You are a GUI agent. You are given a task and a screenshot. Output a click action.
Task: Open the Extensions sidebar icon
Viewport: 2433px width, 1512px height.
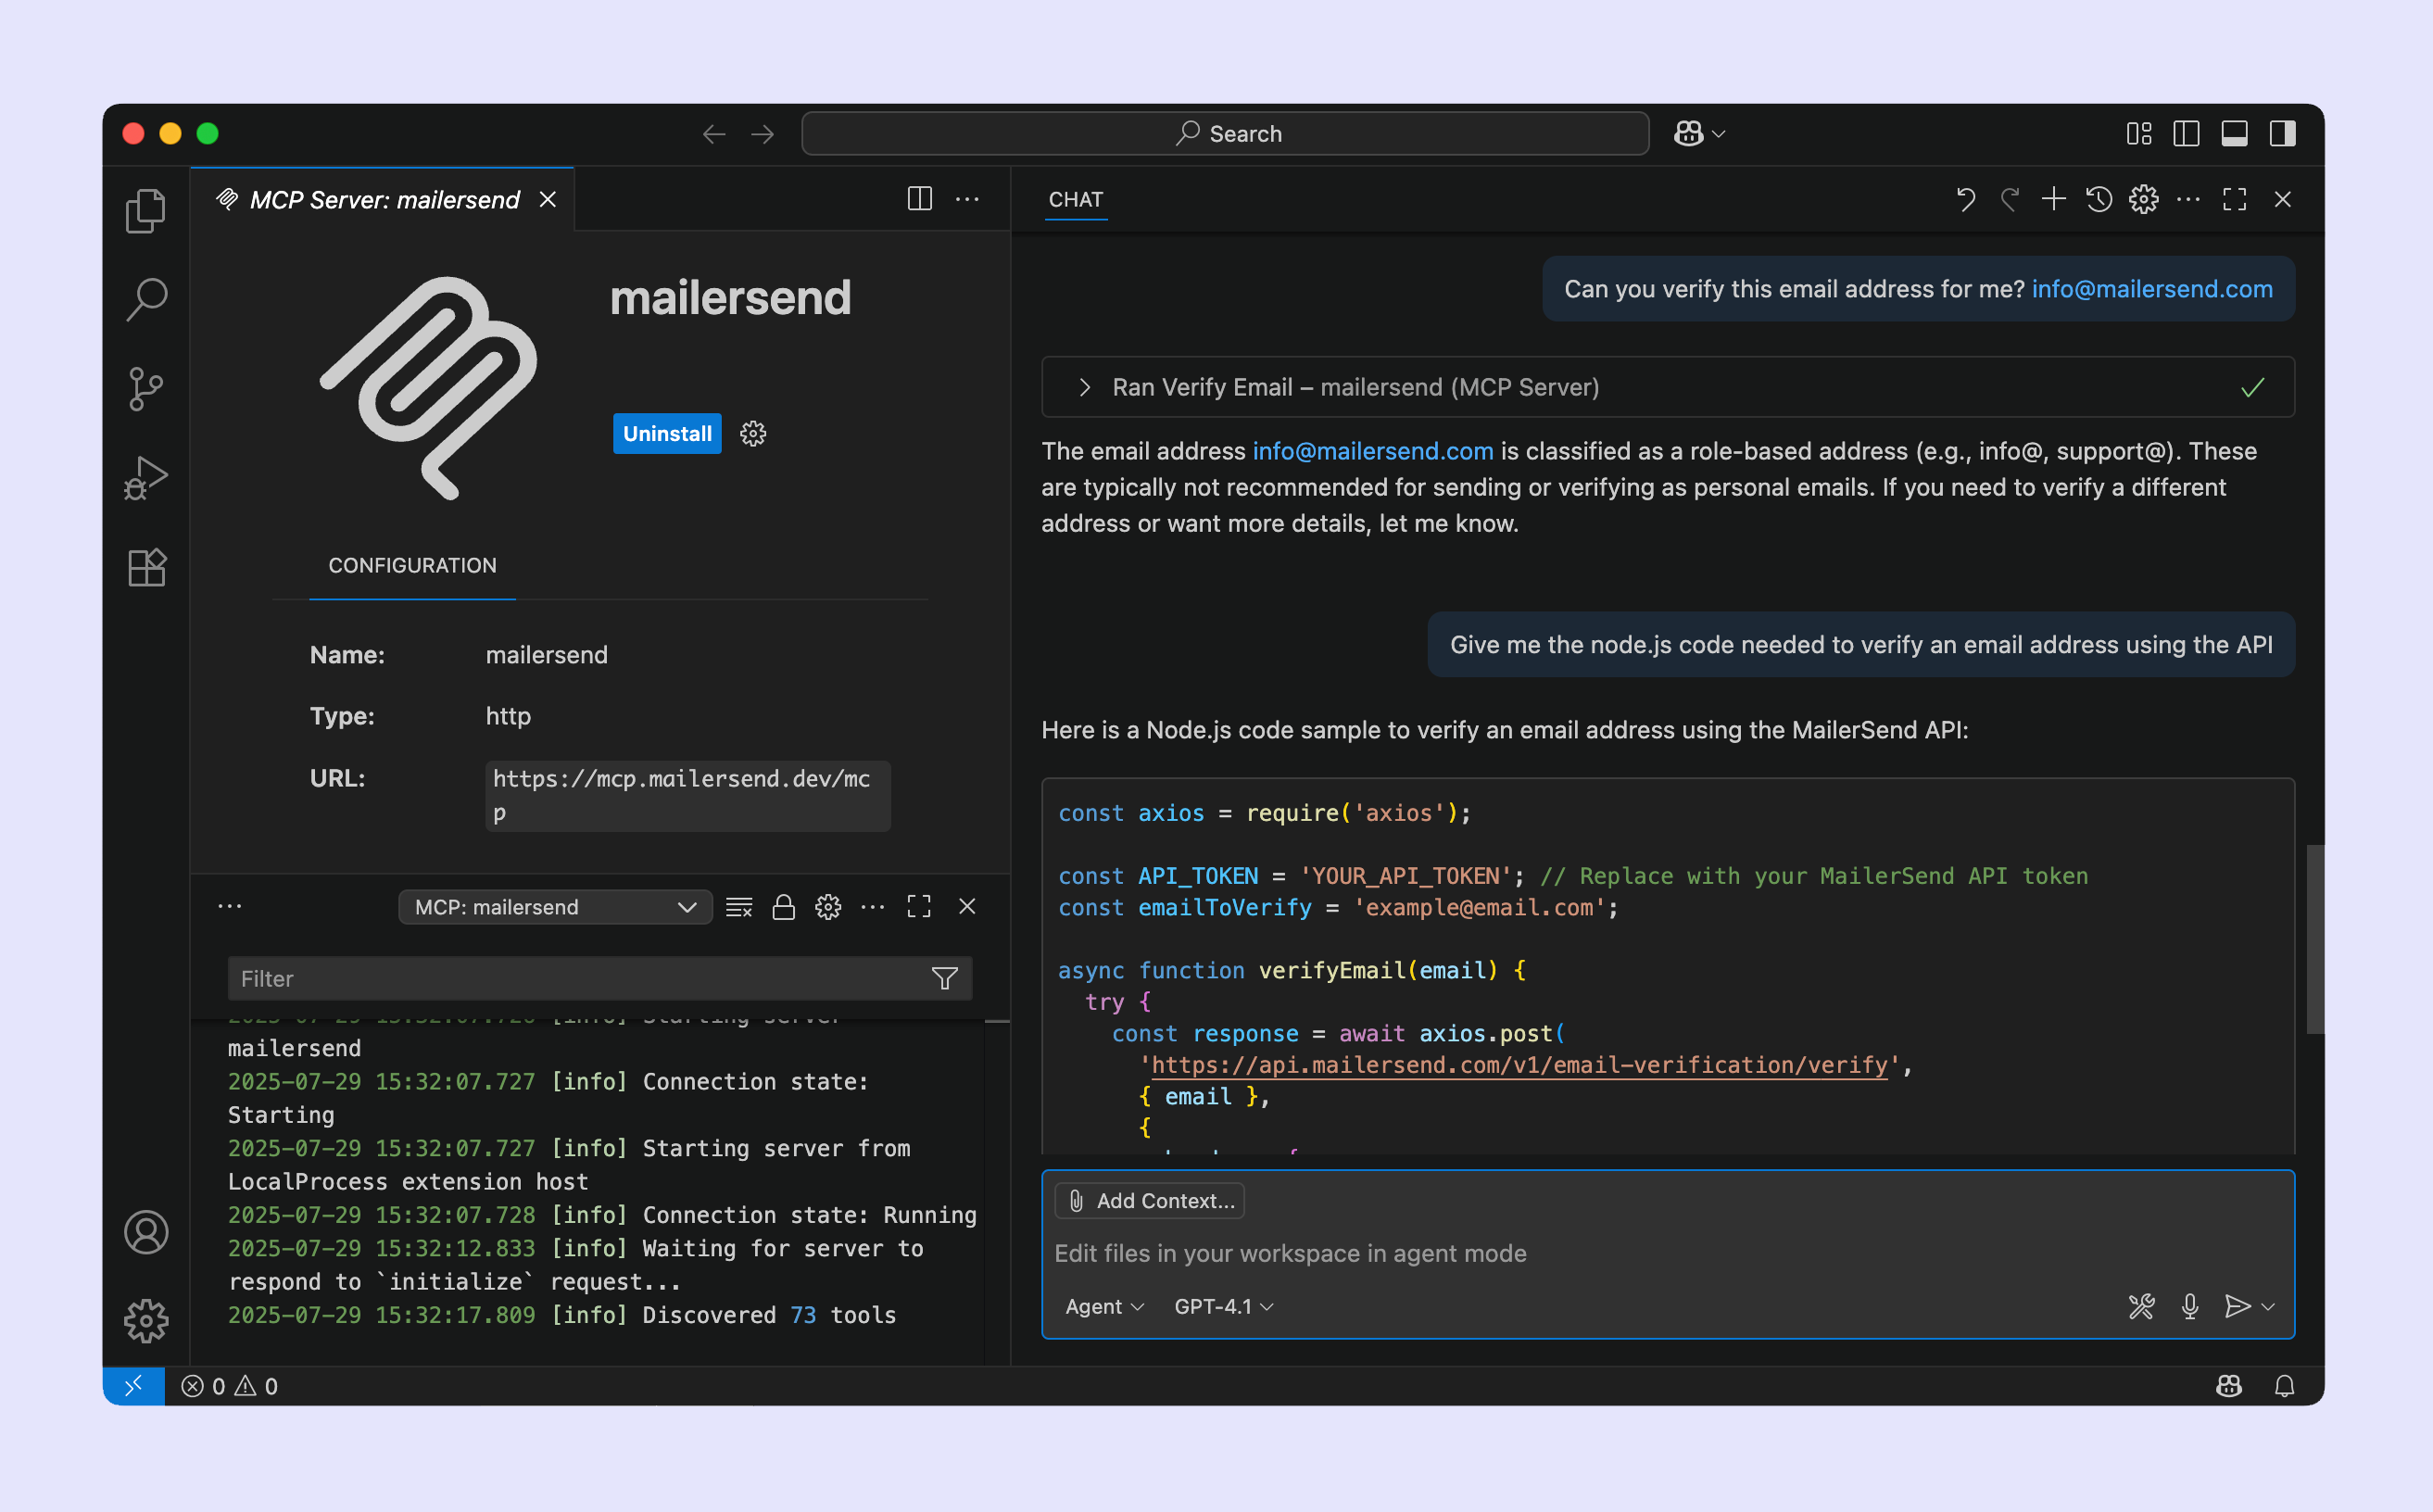146,568
